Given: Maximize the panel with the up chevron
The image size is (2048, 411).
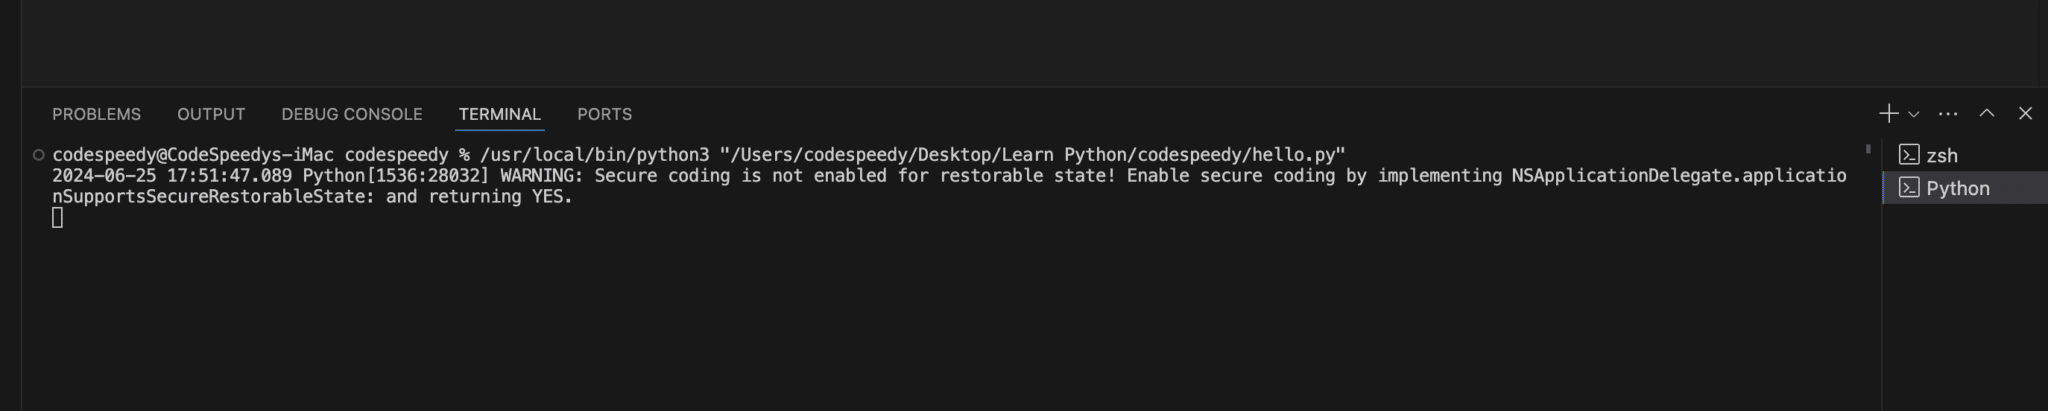Looking at the screenshot, I should 1987,113.
